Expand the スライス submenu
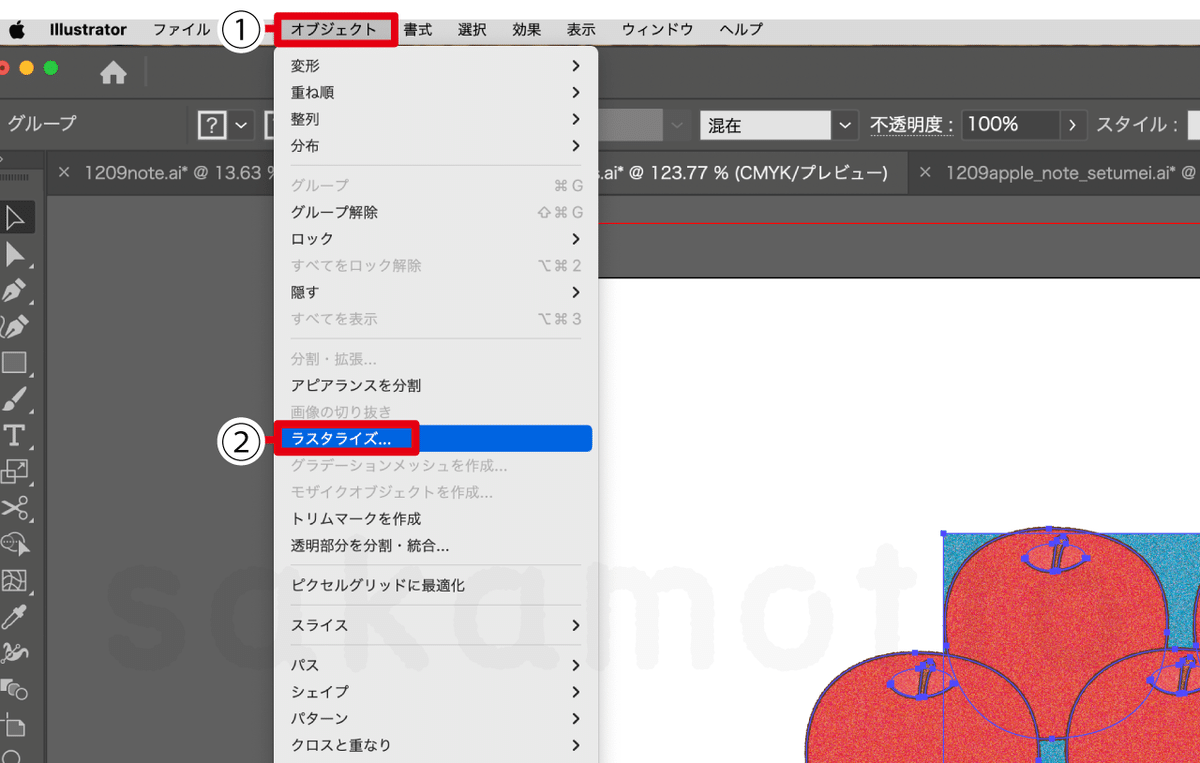The height and width of the screenshot is (763, 1200). (575, 625)
